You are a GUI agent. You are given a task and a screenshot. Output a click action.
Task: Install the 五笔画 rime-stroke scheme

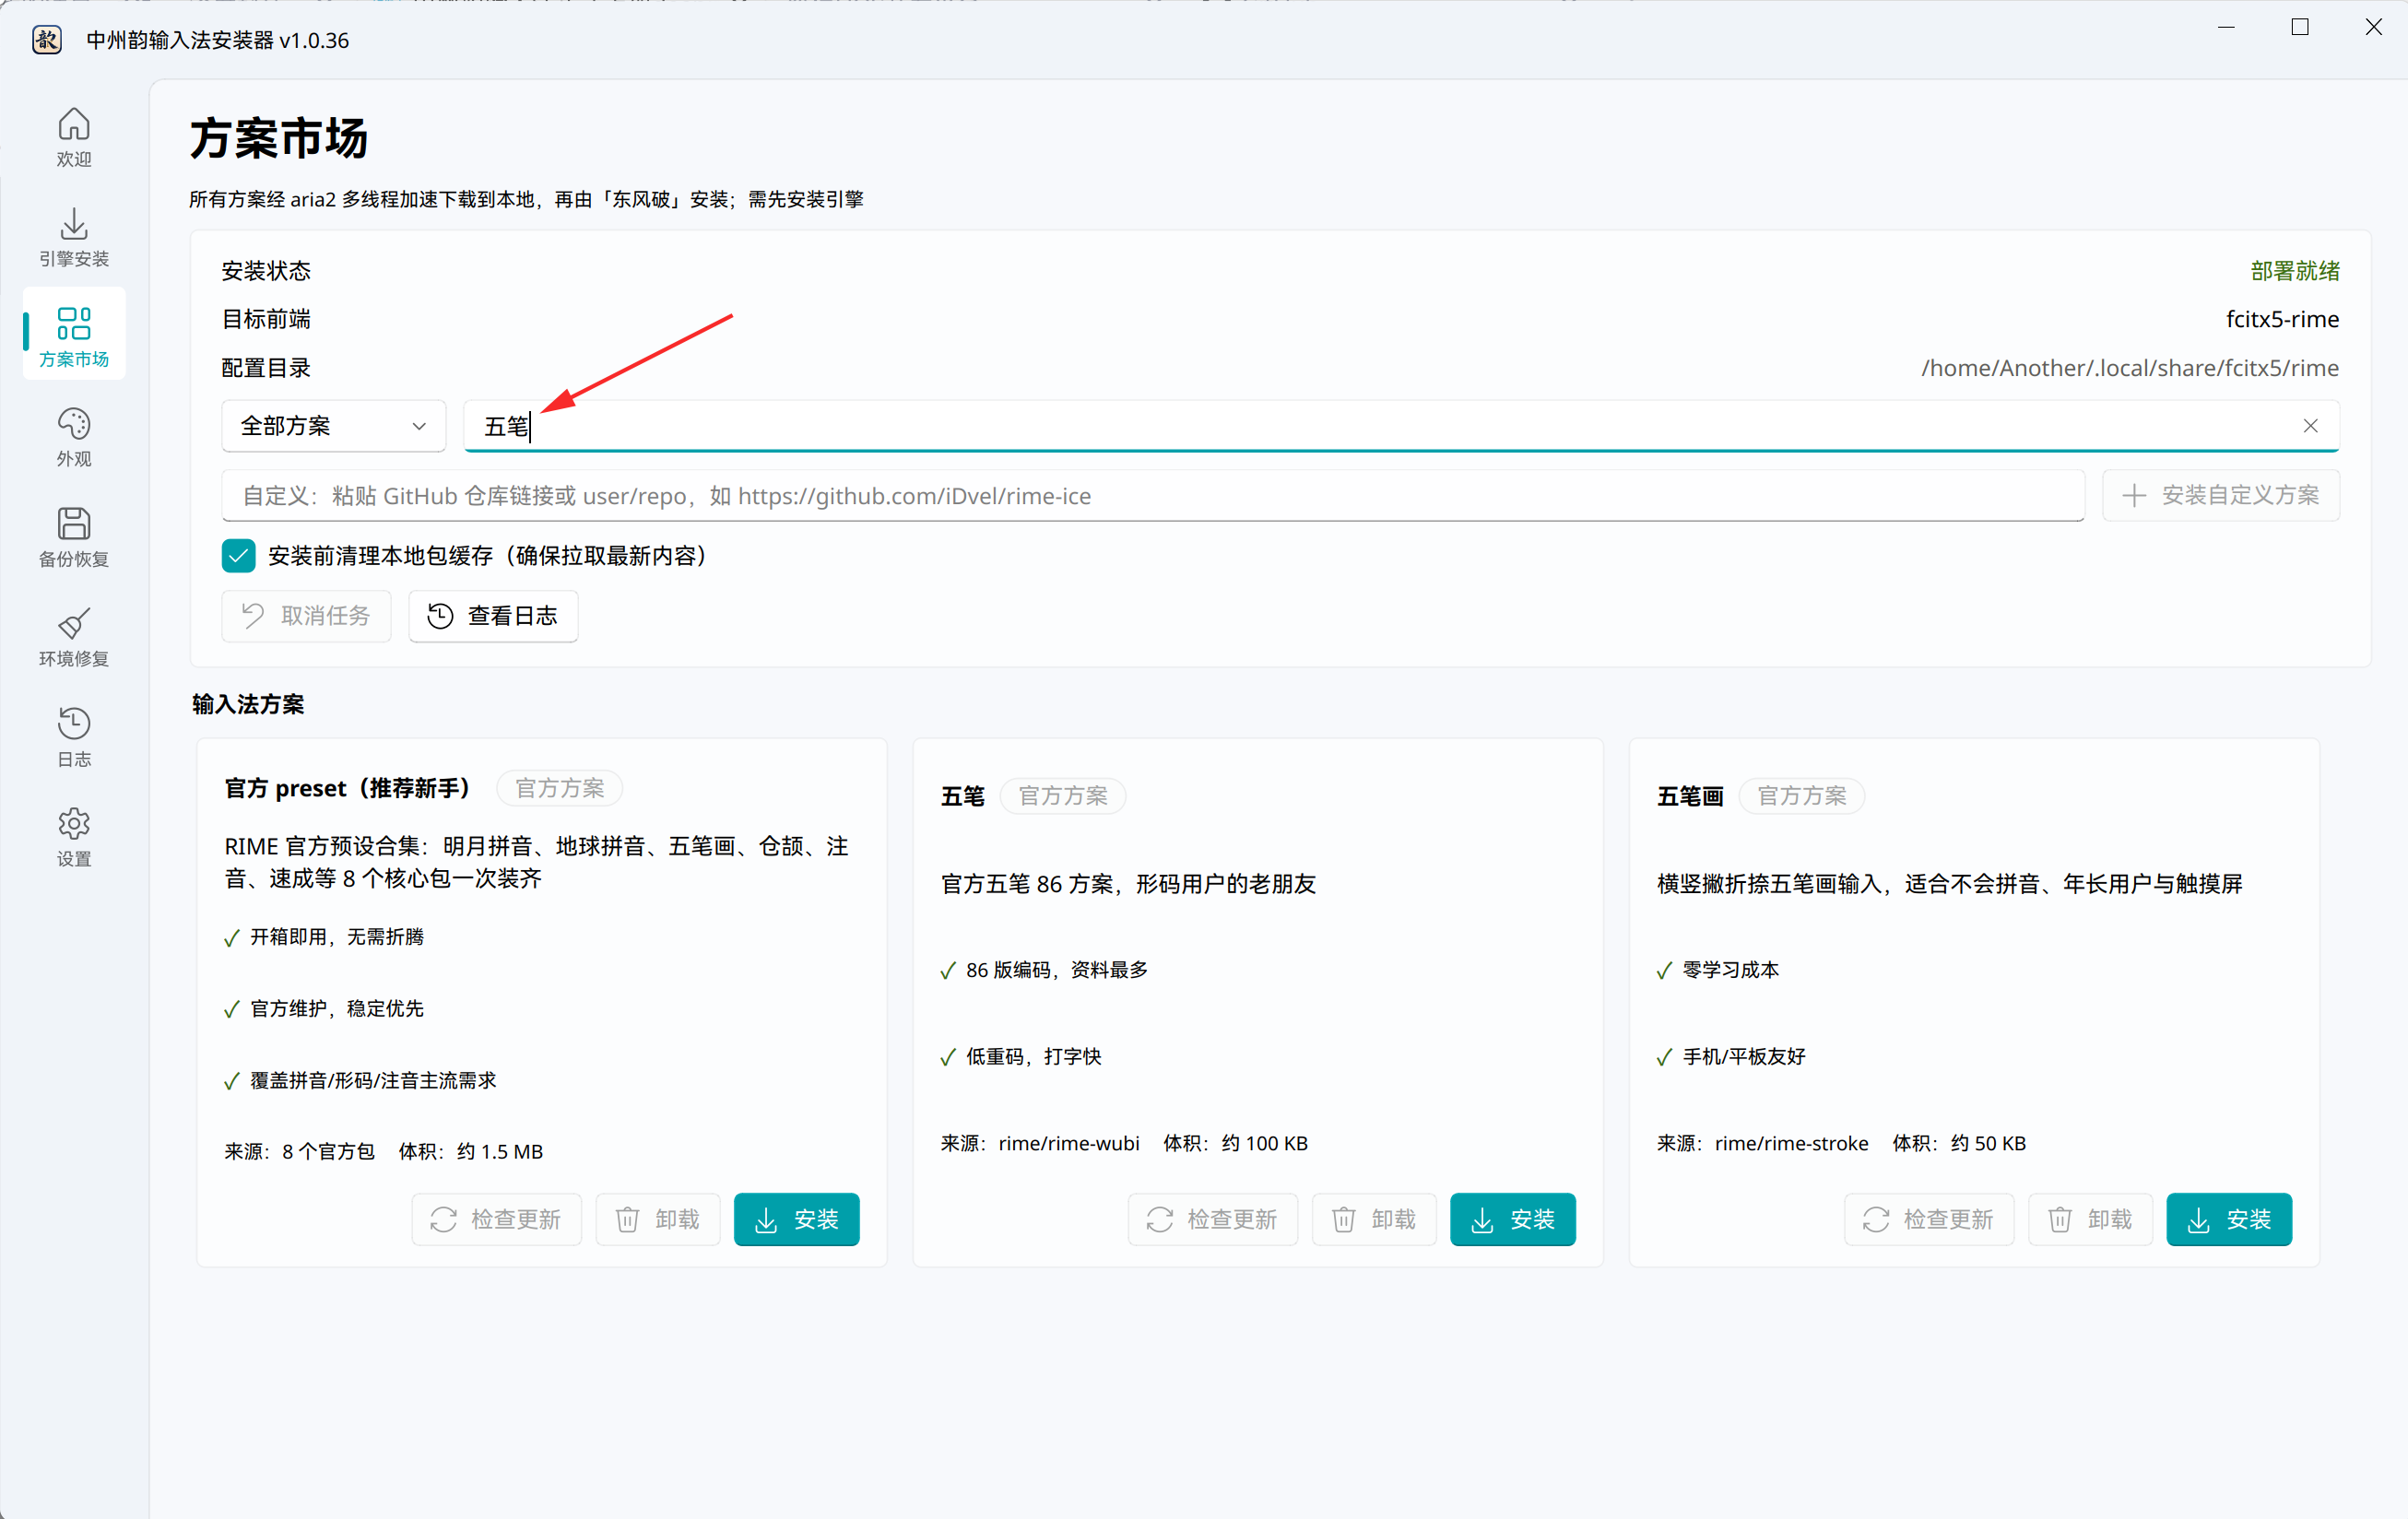[x=2230, y=1220]
